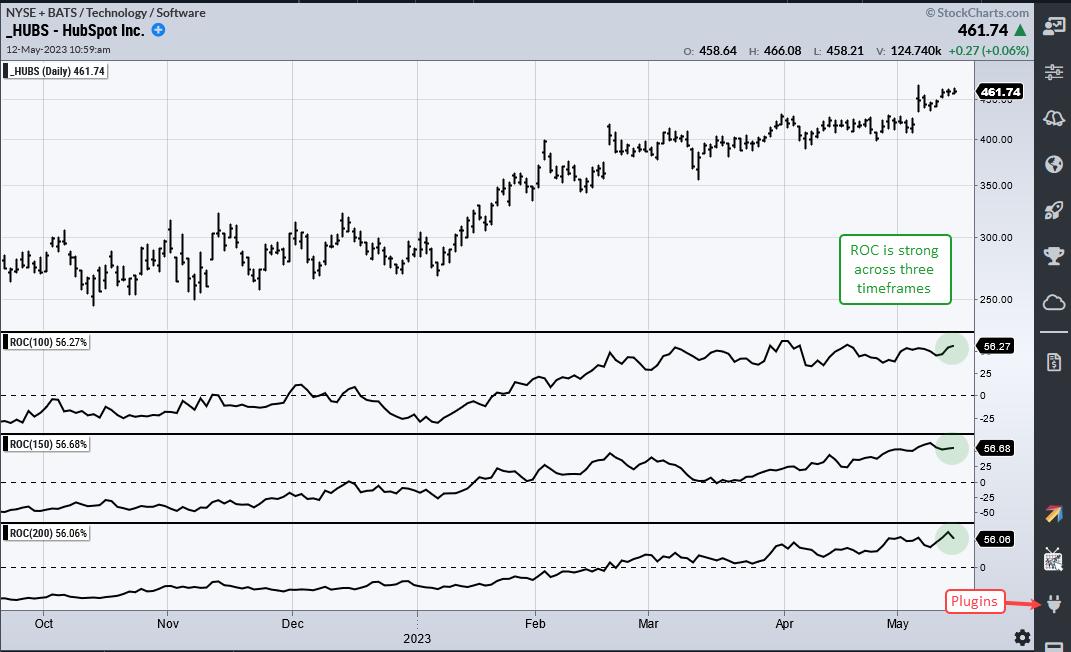Click the Feb label on date axis
Screen dimensions: 1071x652
(536, 623)
